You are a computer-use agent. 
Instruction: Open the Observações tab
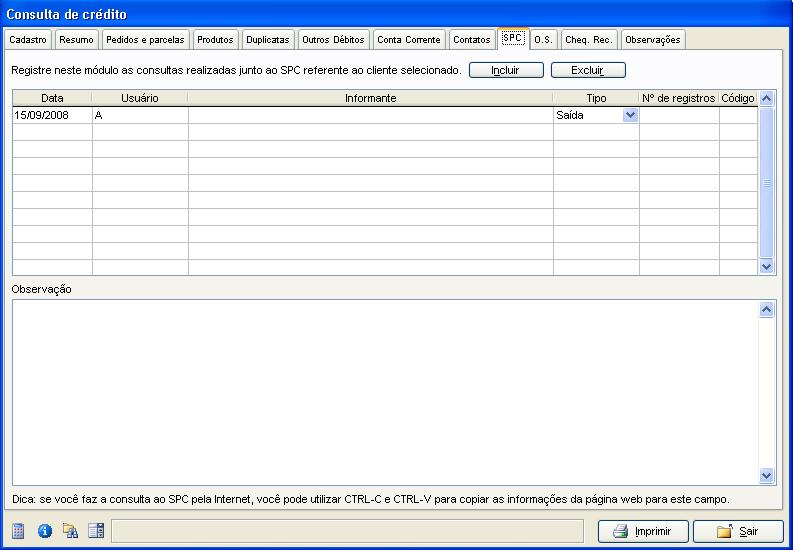652,39
